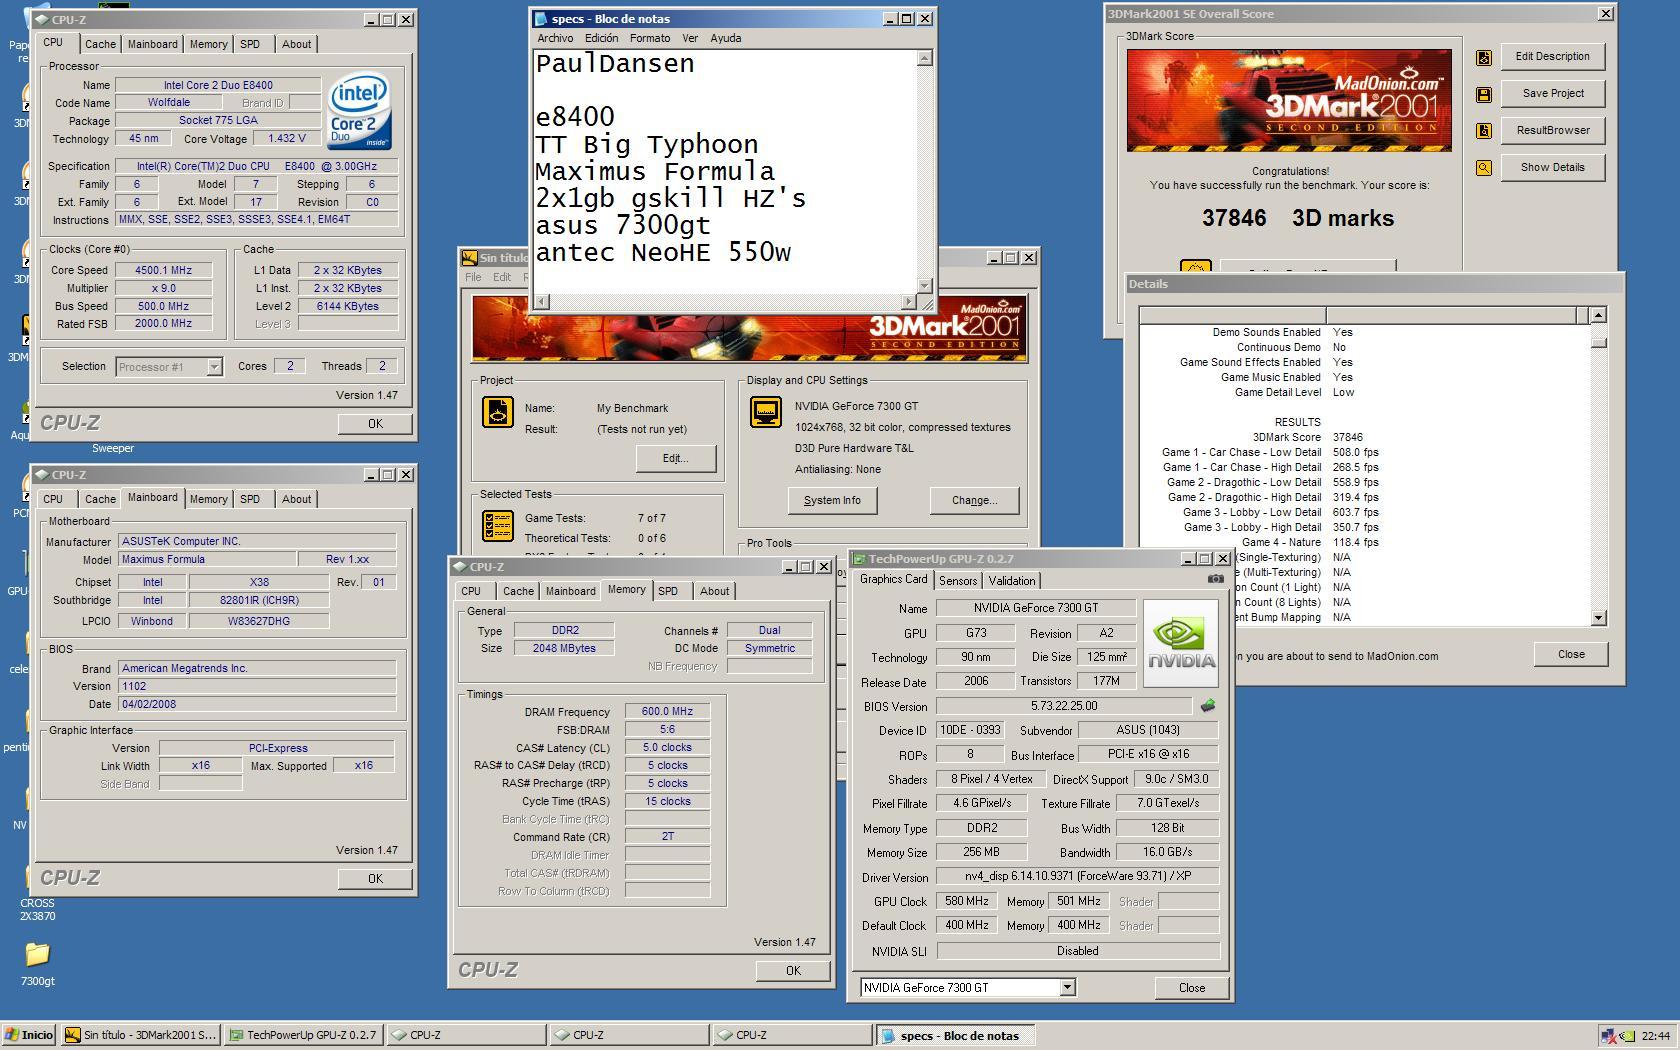This screenshot has width=1680, height=1050.
Task: Click the Intel Core 2 Duo logo
Action: point(359,110)
